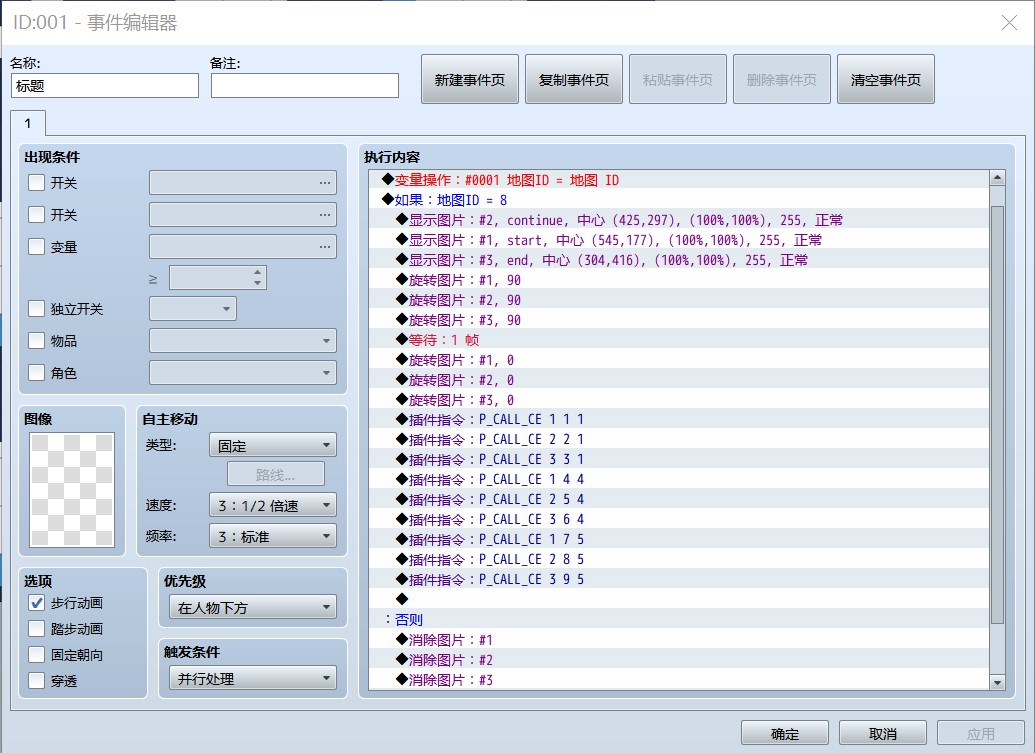This screenshot has height=753, width=1035.
Task: Select 显示图片 #2 continue command
Action: [679, 220]
